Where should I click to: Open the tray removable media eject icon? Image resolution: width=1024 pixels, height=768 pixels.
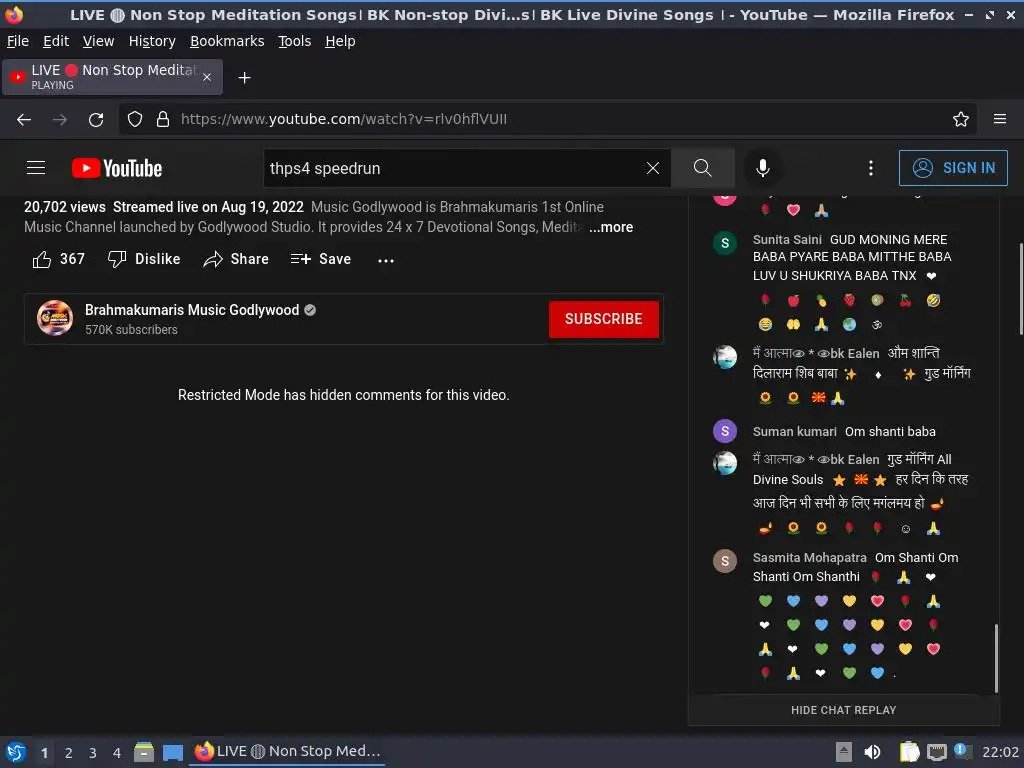pos(844,752)
